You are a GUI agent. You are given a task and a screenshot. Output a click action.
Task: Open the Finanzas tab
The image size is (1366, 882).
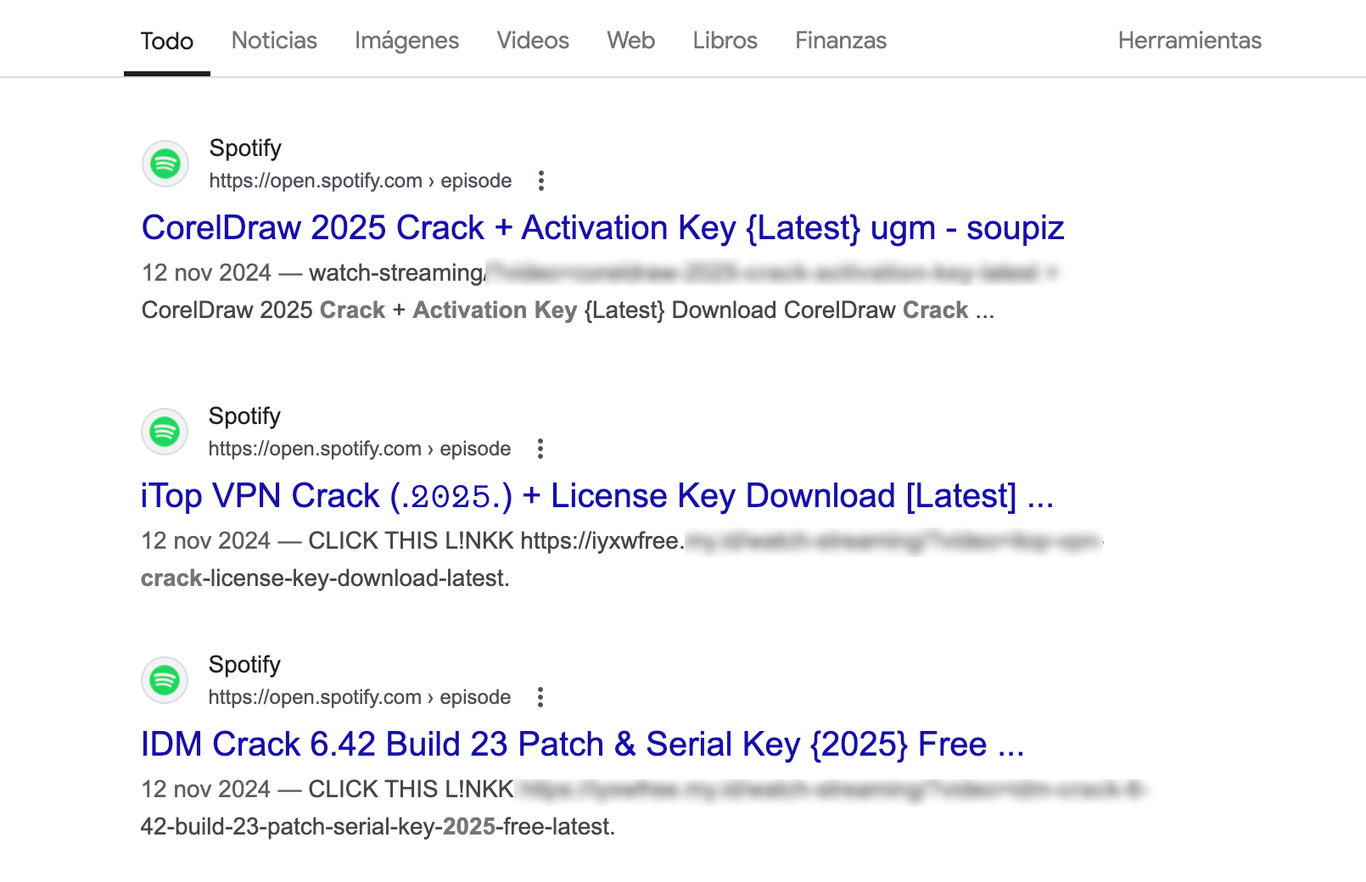pos(841,41)
